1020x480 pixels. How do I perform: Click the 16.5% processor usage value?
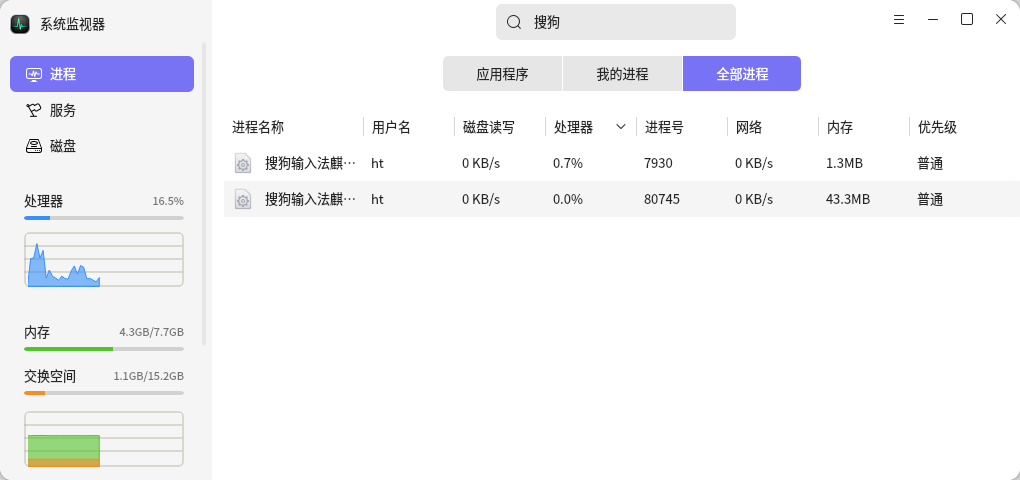[168, 201]
